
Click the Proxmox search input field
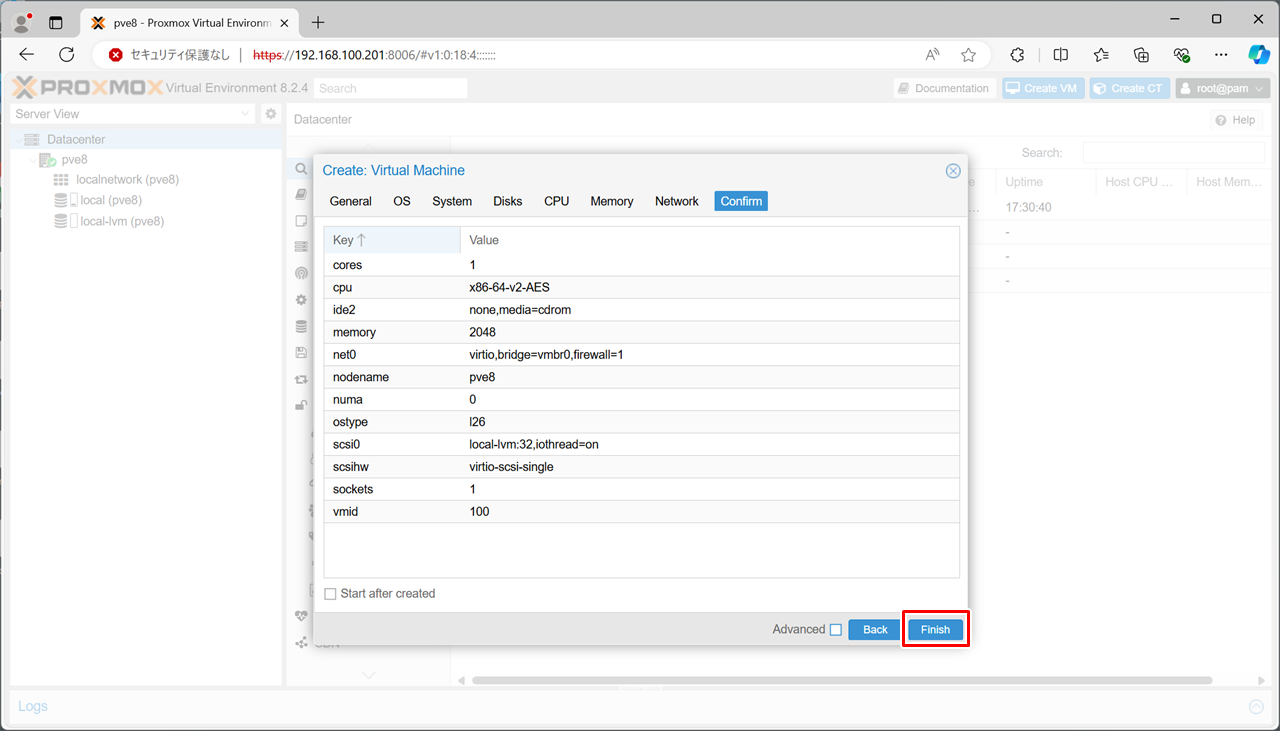390,88
